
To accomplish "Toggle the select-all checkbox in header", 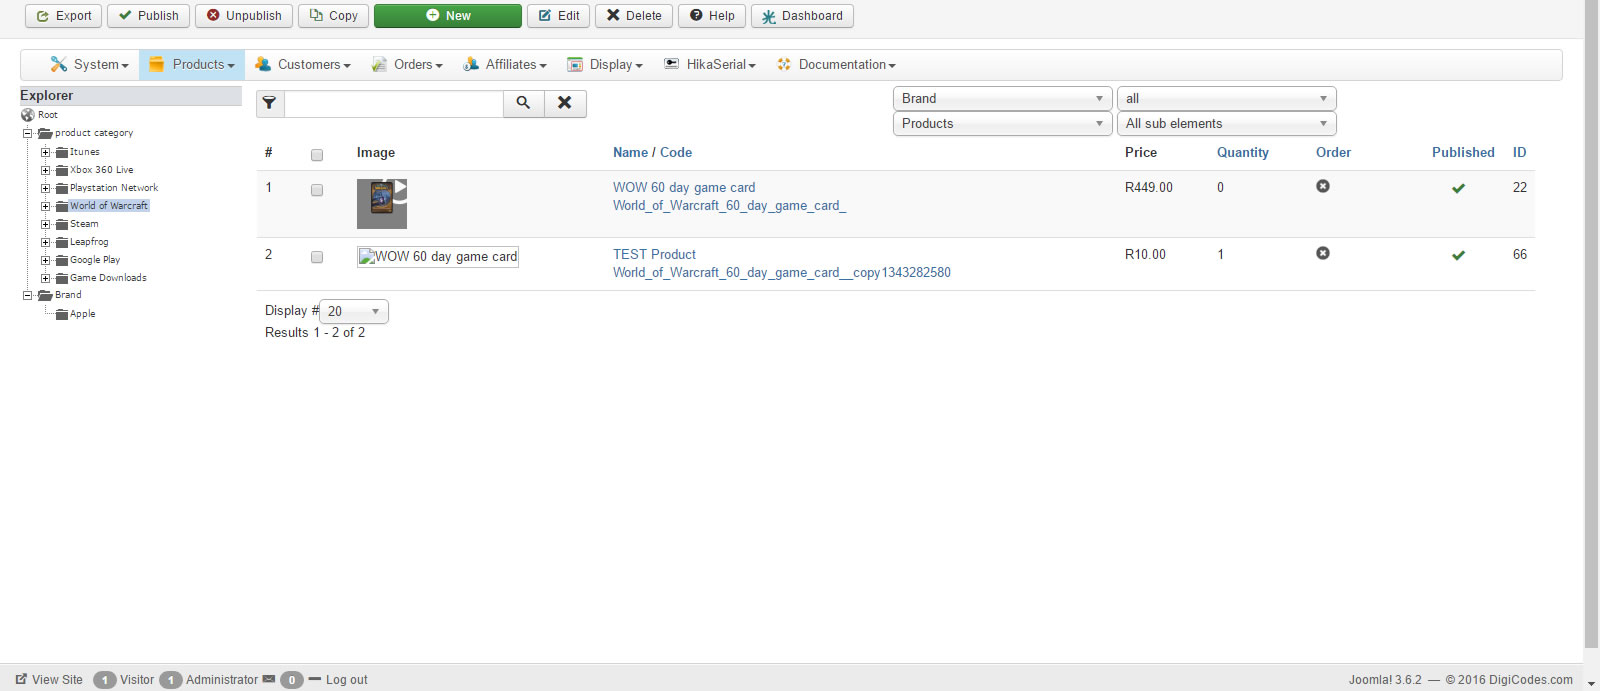I will coord(317,155).
